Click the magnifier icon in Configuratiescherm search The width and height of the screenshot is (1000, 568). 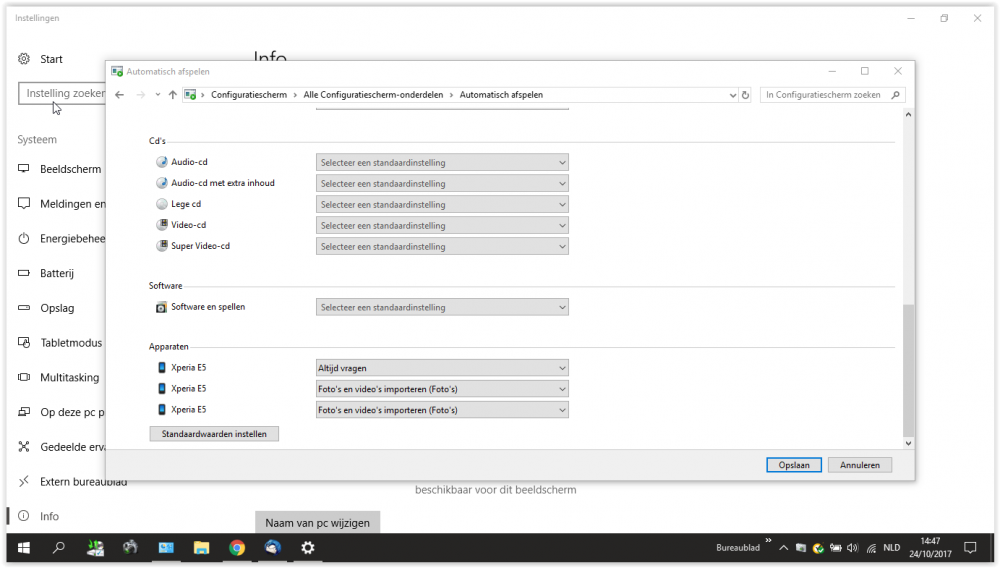895,95
